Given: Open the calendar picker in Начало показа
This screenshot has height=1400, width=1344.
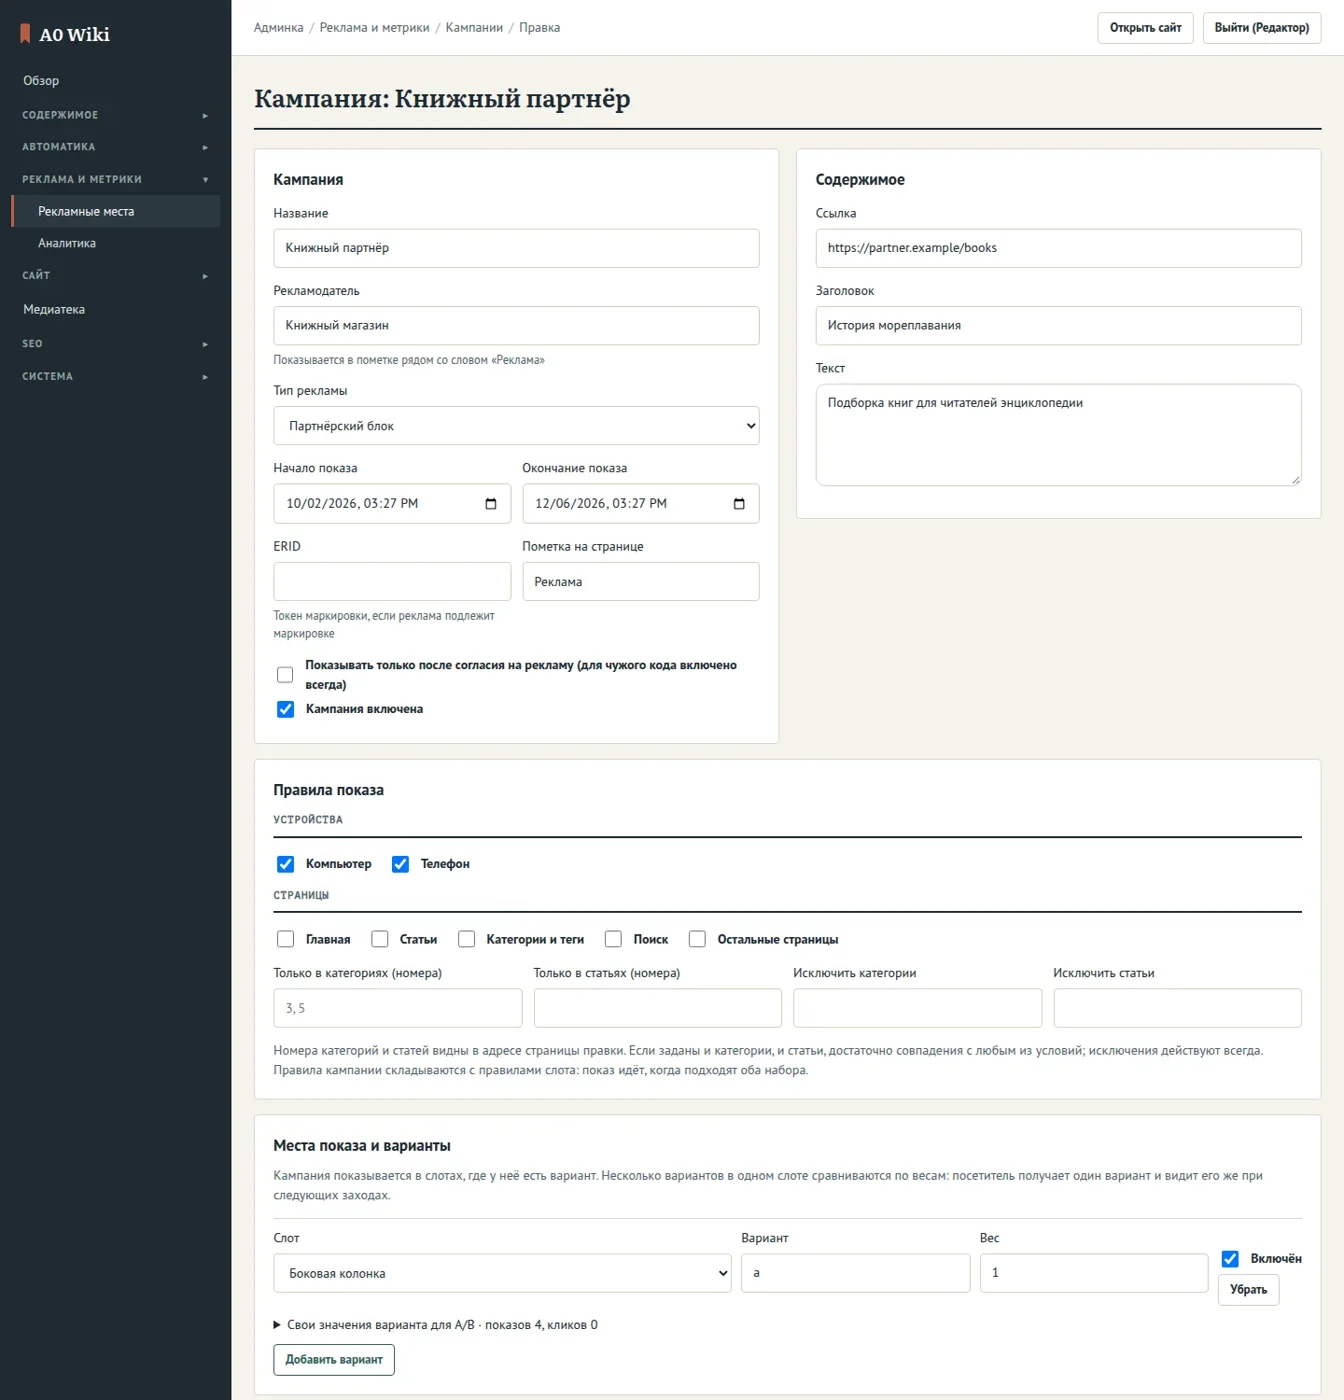Looking at the screenshot, I should coord(491,504).
